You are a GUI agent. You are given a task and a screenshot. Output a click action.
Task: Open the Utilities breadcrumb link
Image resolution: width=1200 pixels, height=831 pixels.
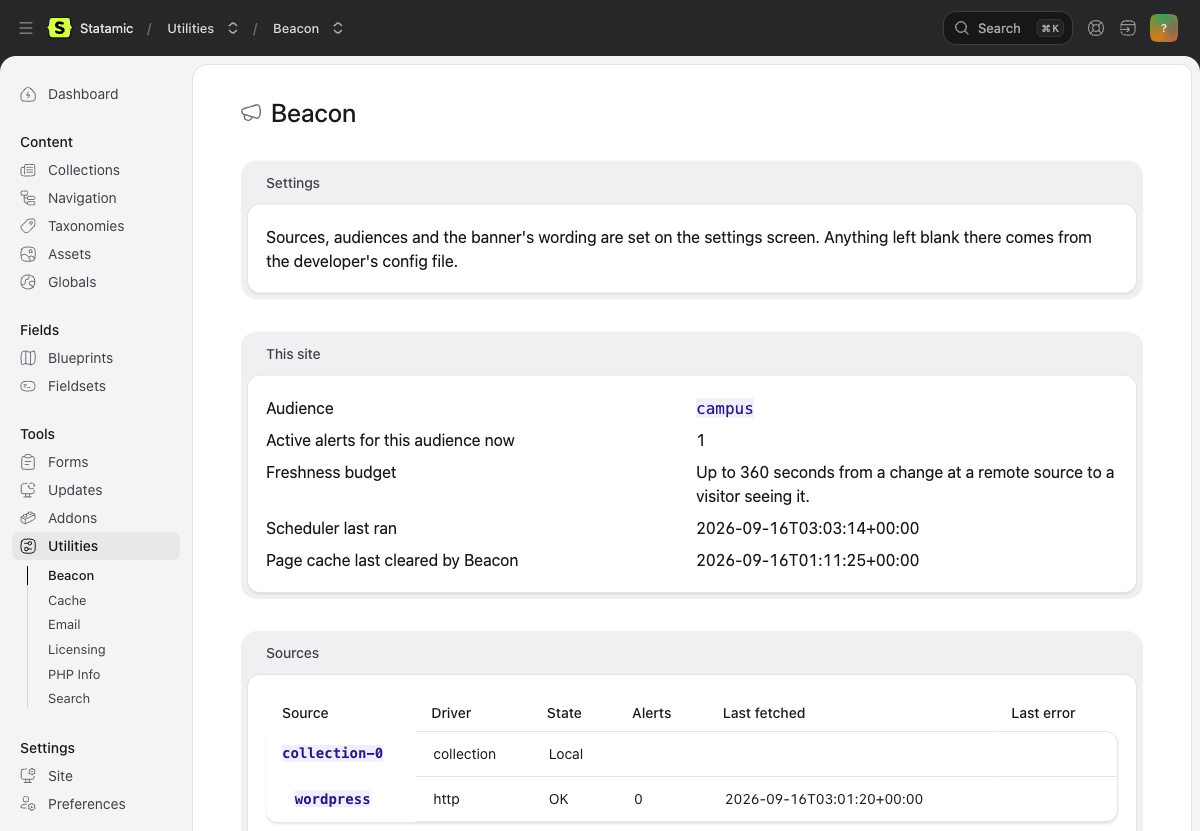coord(190,28)
